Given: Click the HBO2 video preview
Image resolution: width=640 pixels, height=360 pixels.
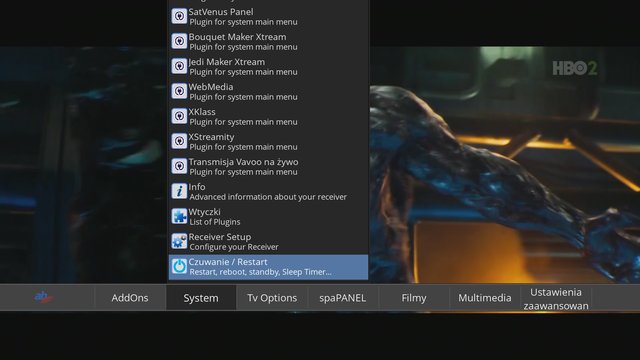Looking at the screenshot, I should click(504, 164).
